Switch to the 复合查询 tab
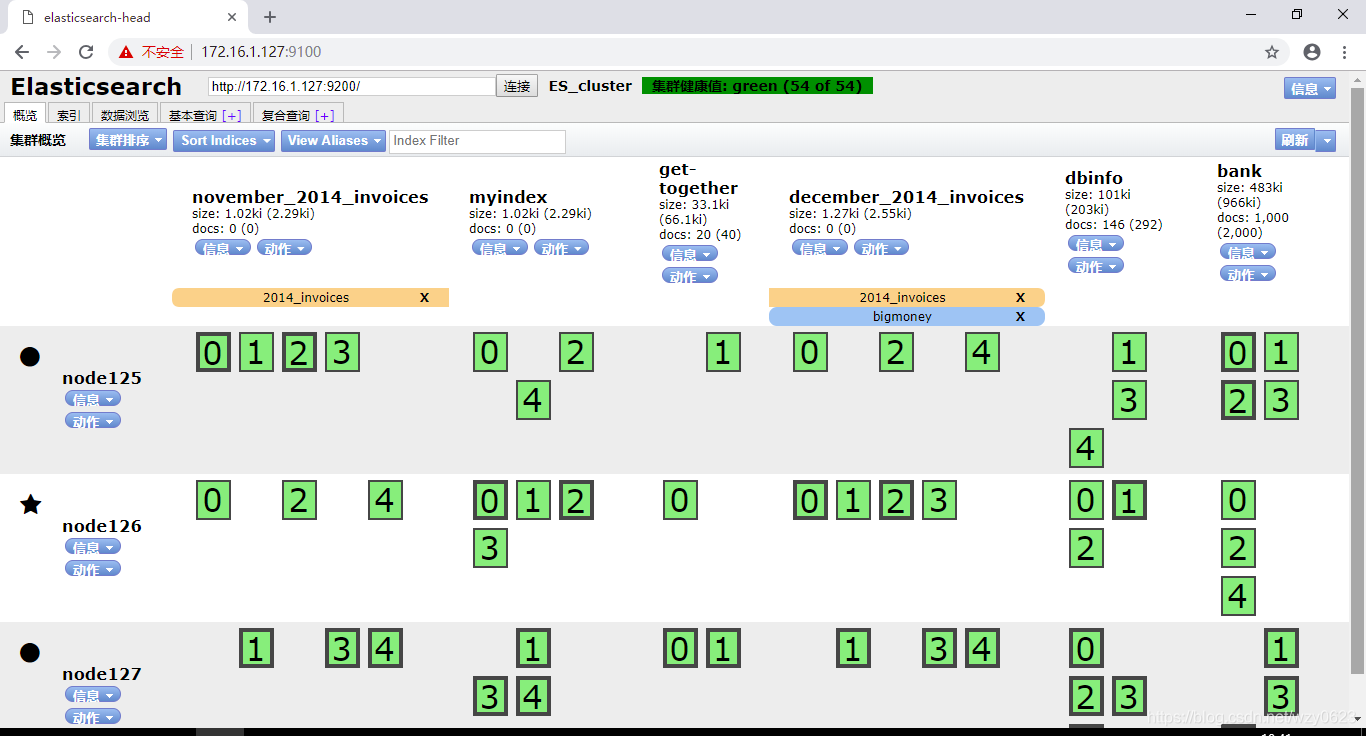 pos(298,115)
